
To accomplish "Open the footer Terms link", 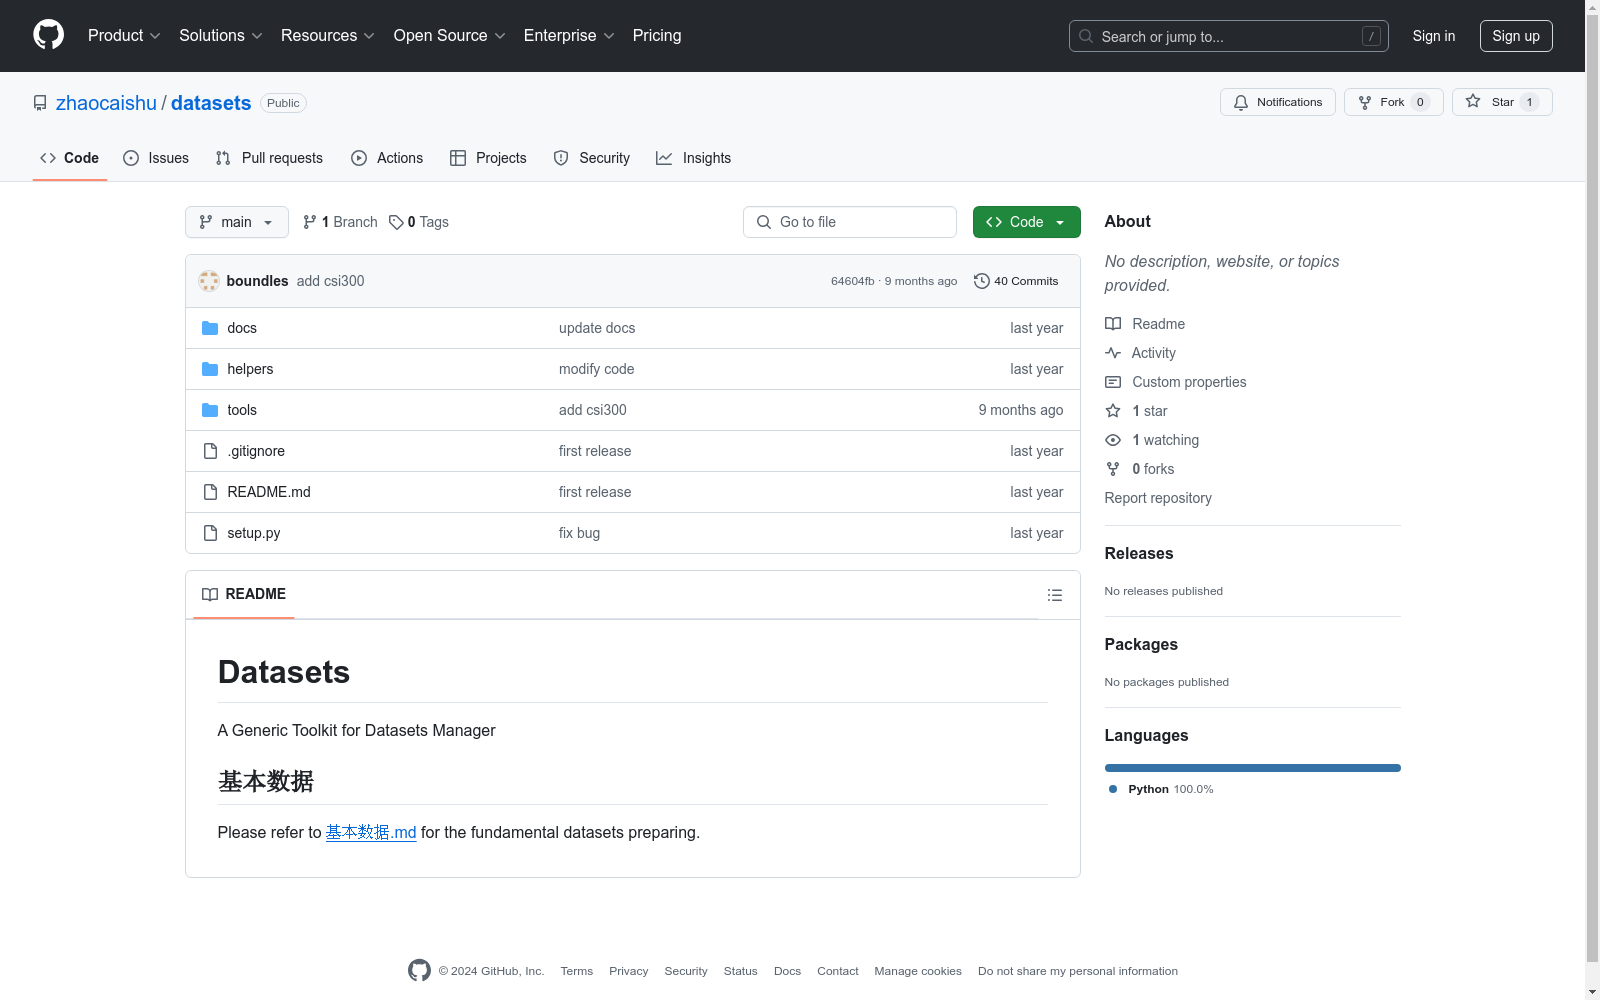I will point(577,971).
